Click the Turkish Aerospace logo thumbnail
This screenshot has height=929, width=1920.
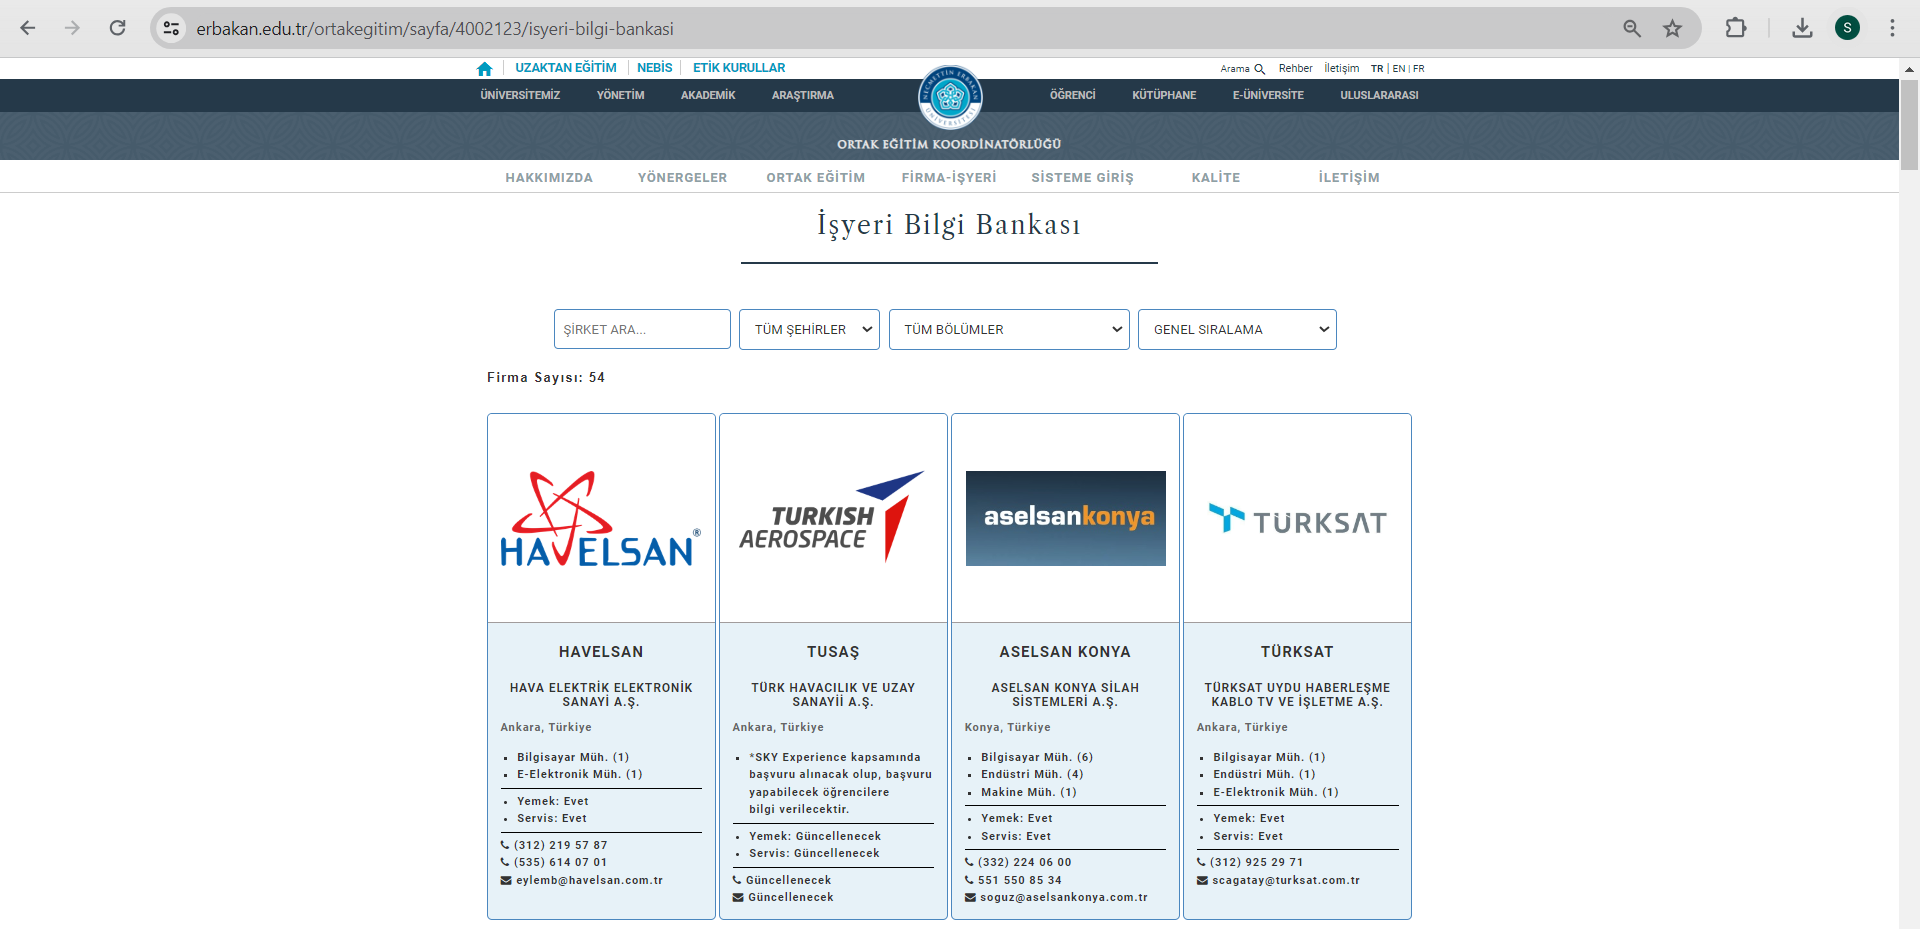point(833,518)
